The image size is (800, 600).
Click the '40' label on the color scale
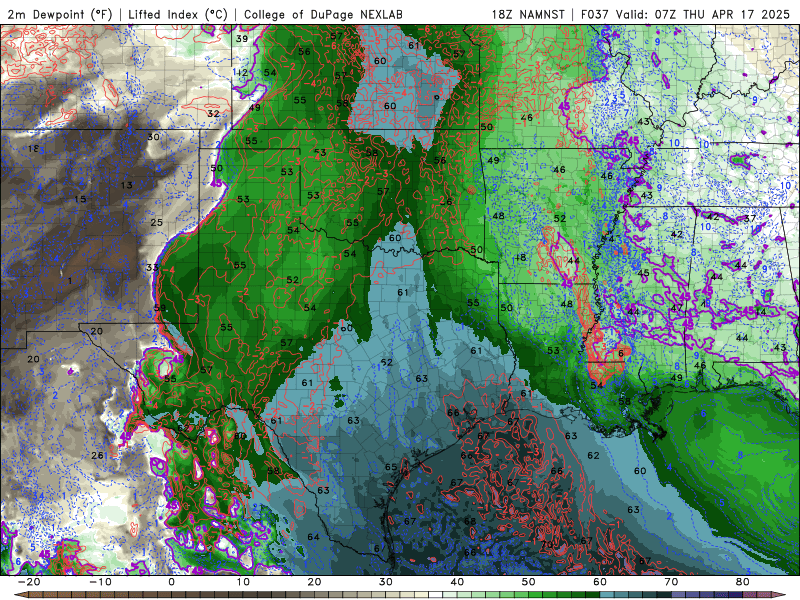[457, 582]
